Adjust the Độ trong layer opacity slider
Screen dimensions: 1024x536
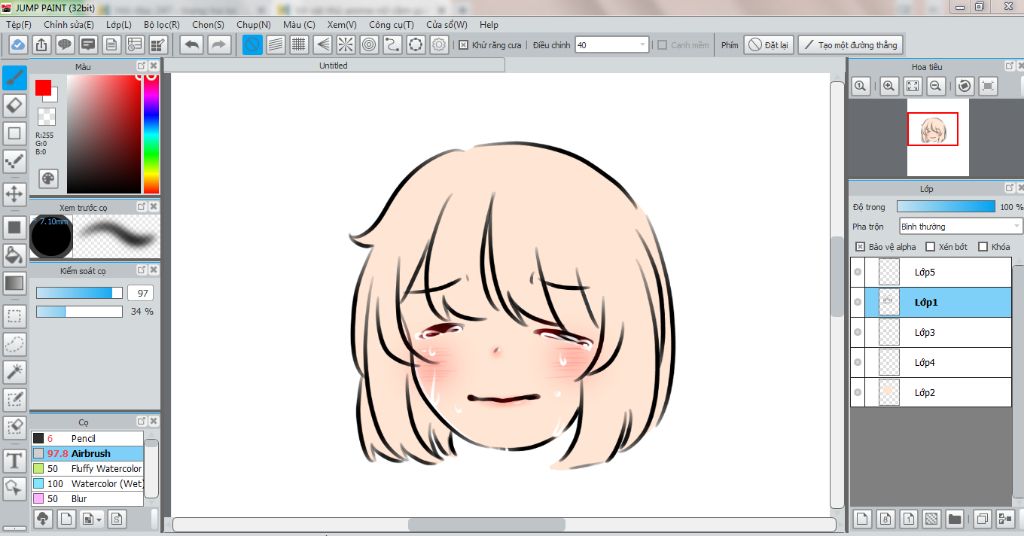946,207
